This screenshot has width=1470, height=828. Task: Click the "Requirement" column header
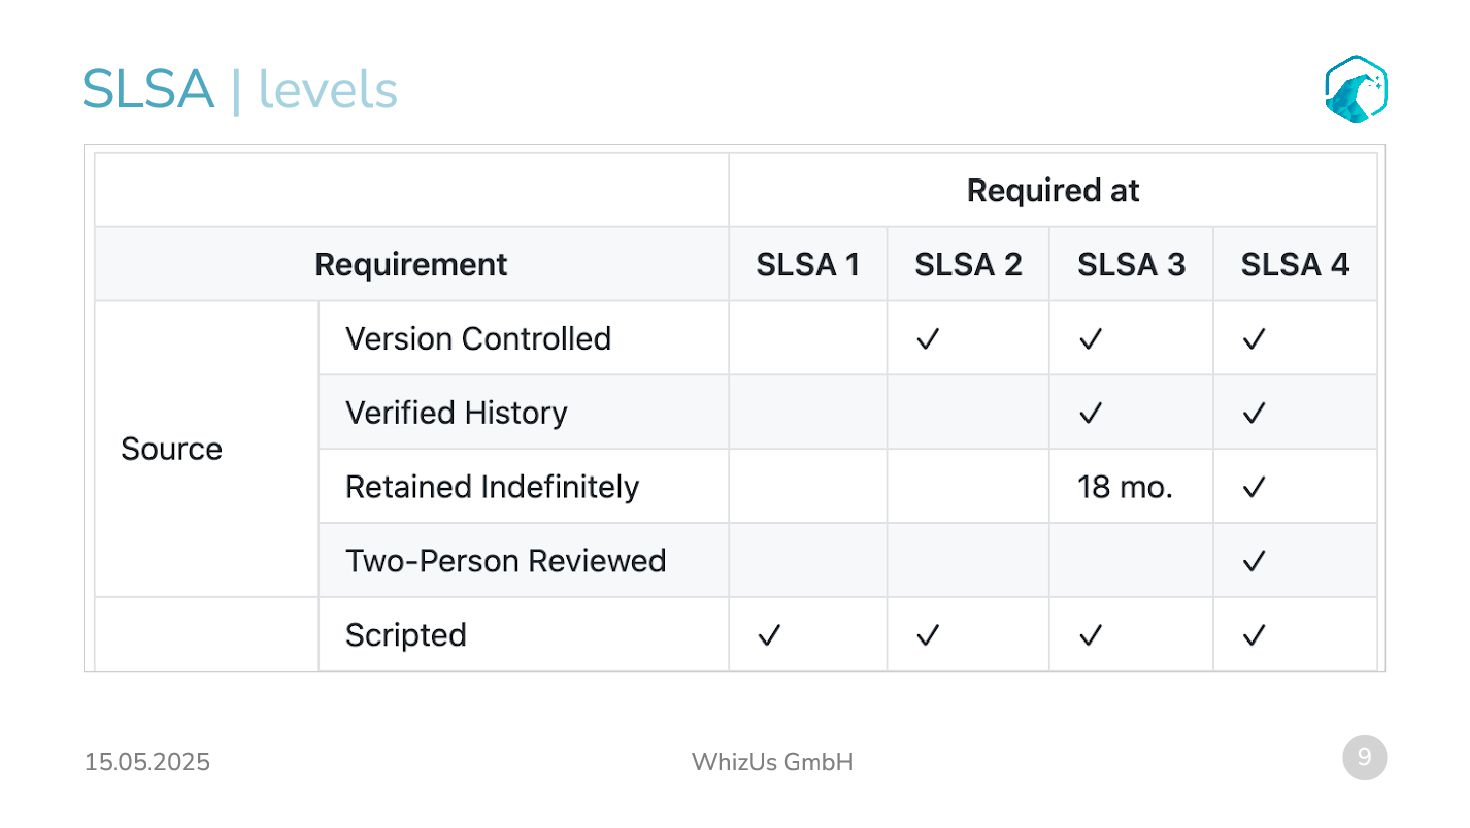410,264
